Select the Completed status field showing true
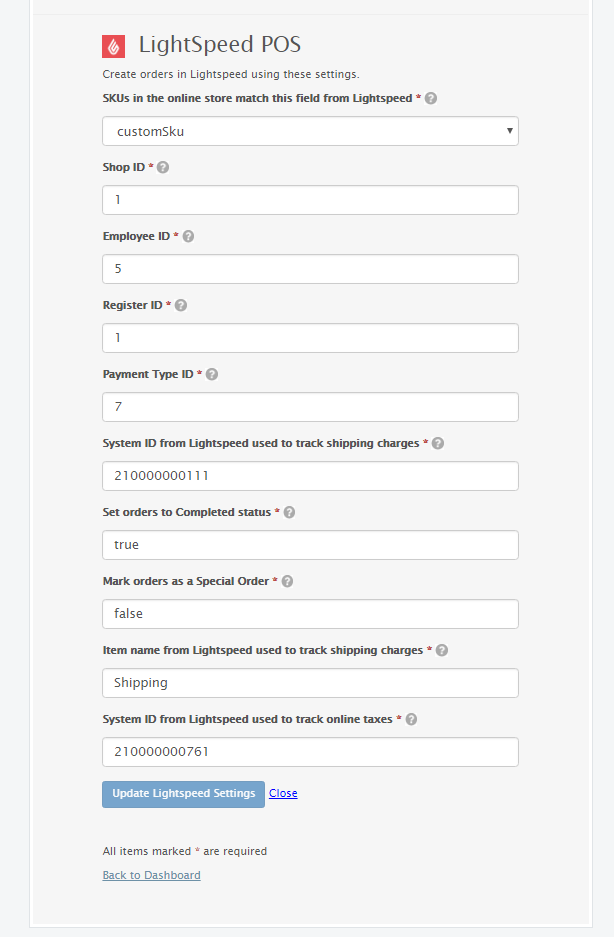614x937 pixels. pyautogui.click(x=310, y=545)
